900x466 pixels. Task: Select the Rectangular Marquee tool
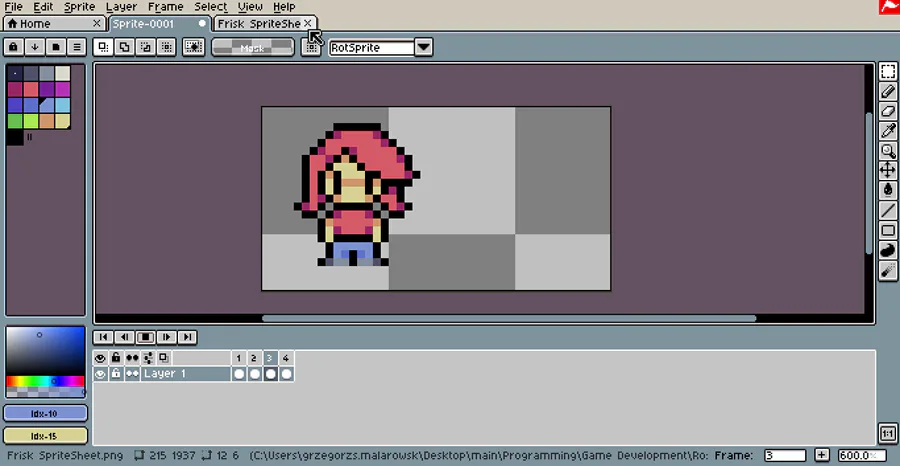pyautogui.click(x=888, y=72)
